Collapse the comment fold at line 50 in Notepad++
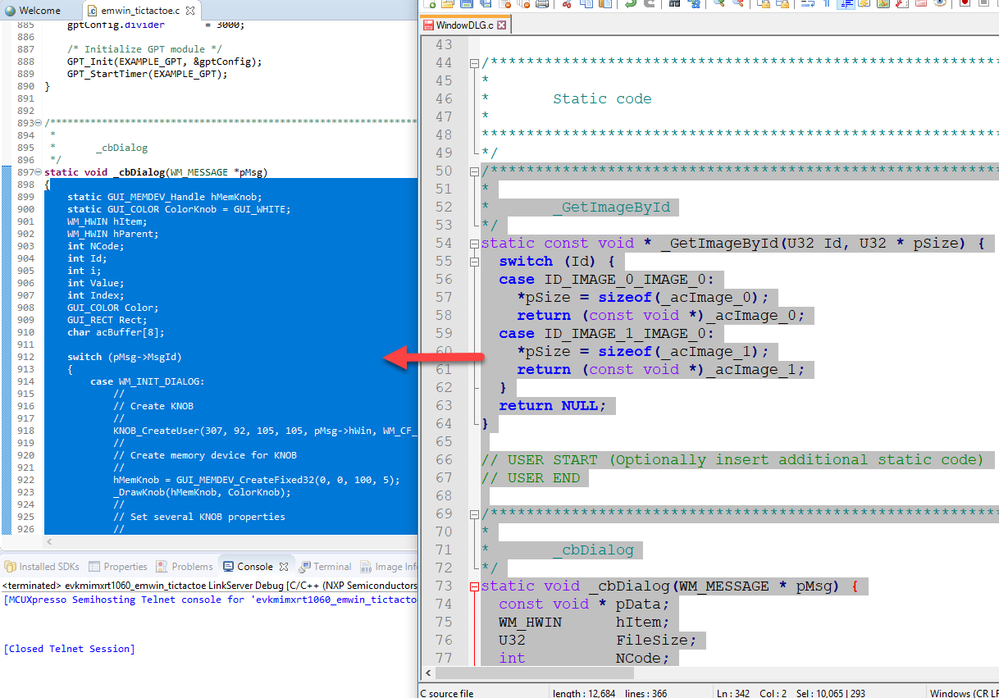999x698 pixels. coord(474,171)
